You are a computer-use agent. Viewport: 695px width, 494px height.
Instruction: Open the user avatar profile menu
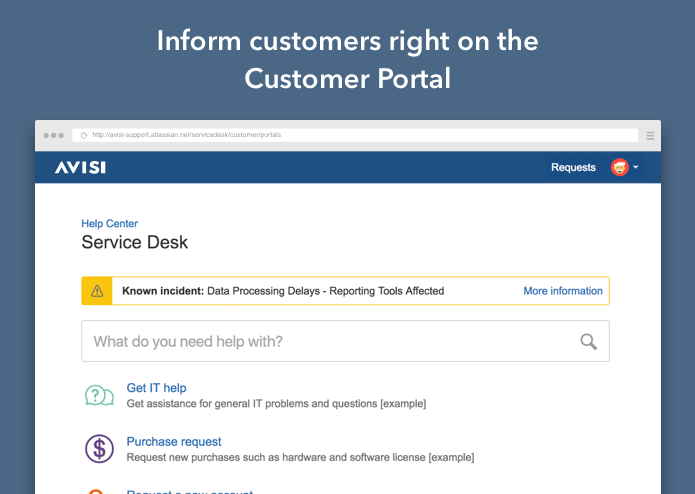click(619, 167)
